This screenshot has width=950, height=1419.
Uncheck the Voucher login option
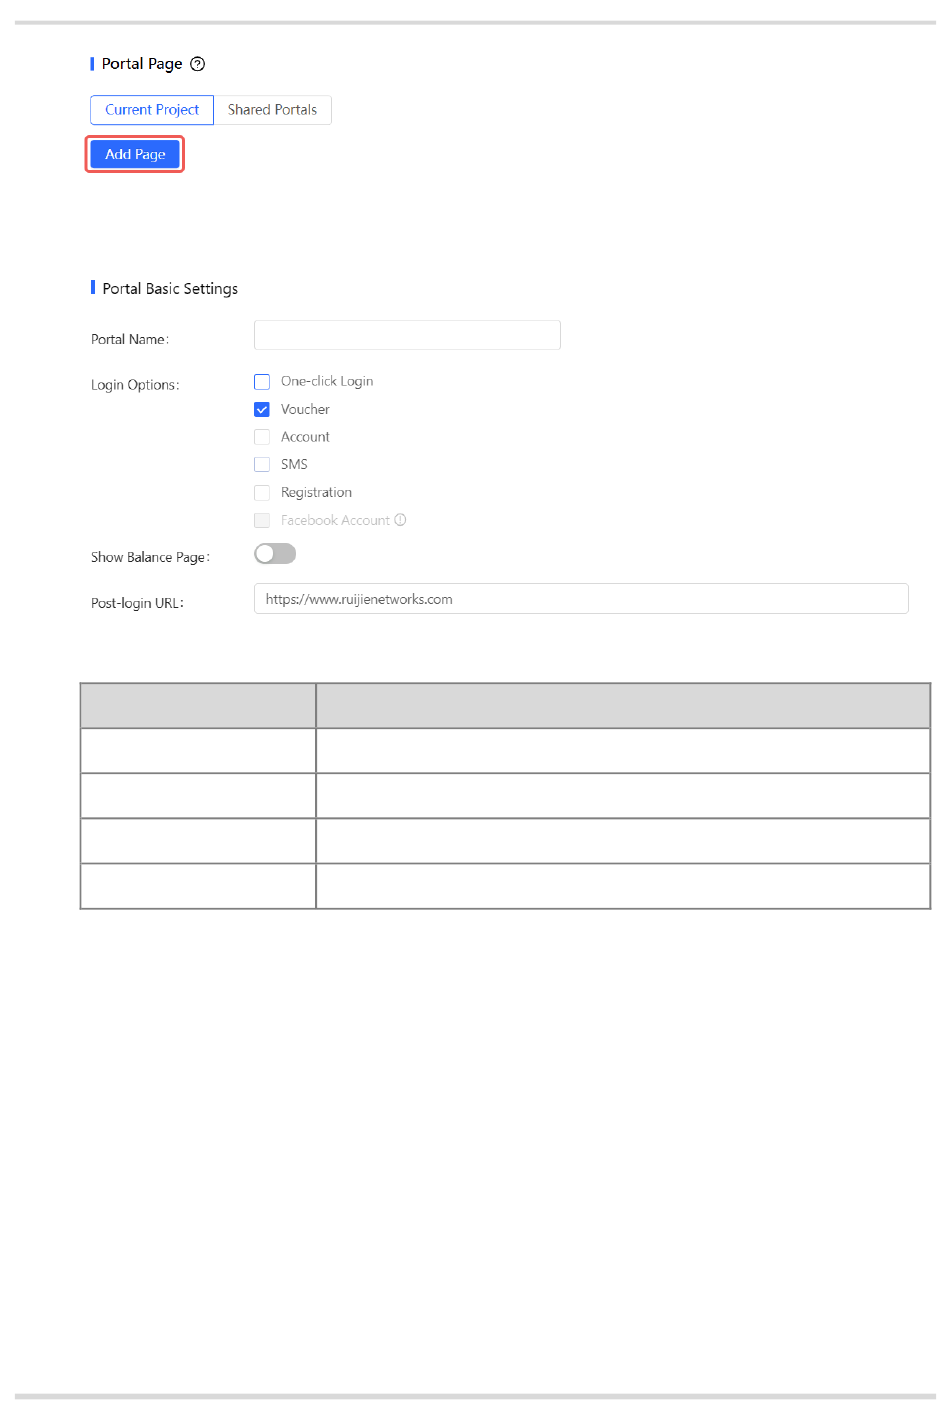click(262, 409)
